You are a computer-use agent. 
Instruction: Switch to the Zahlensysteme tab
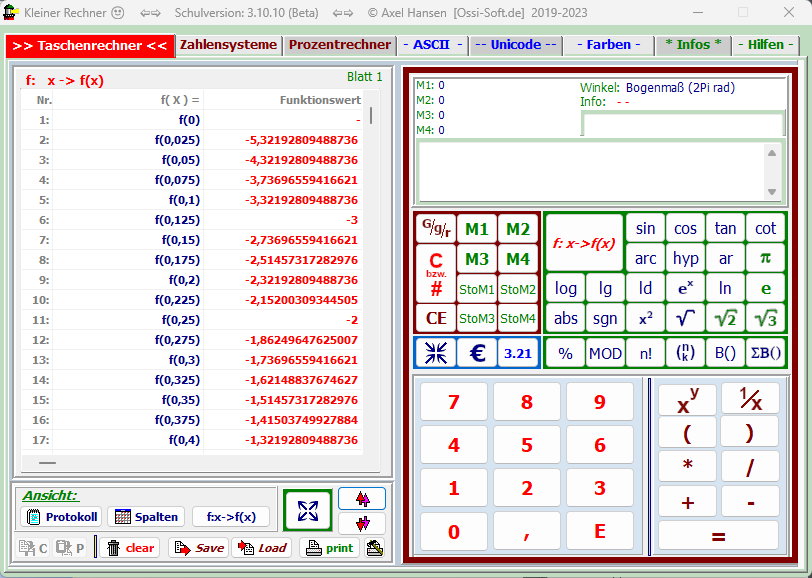point(229,45)
